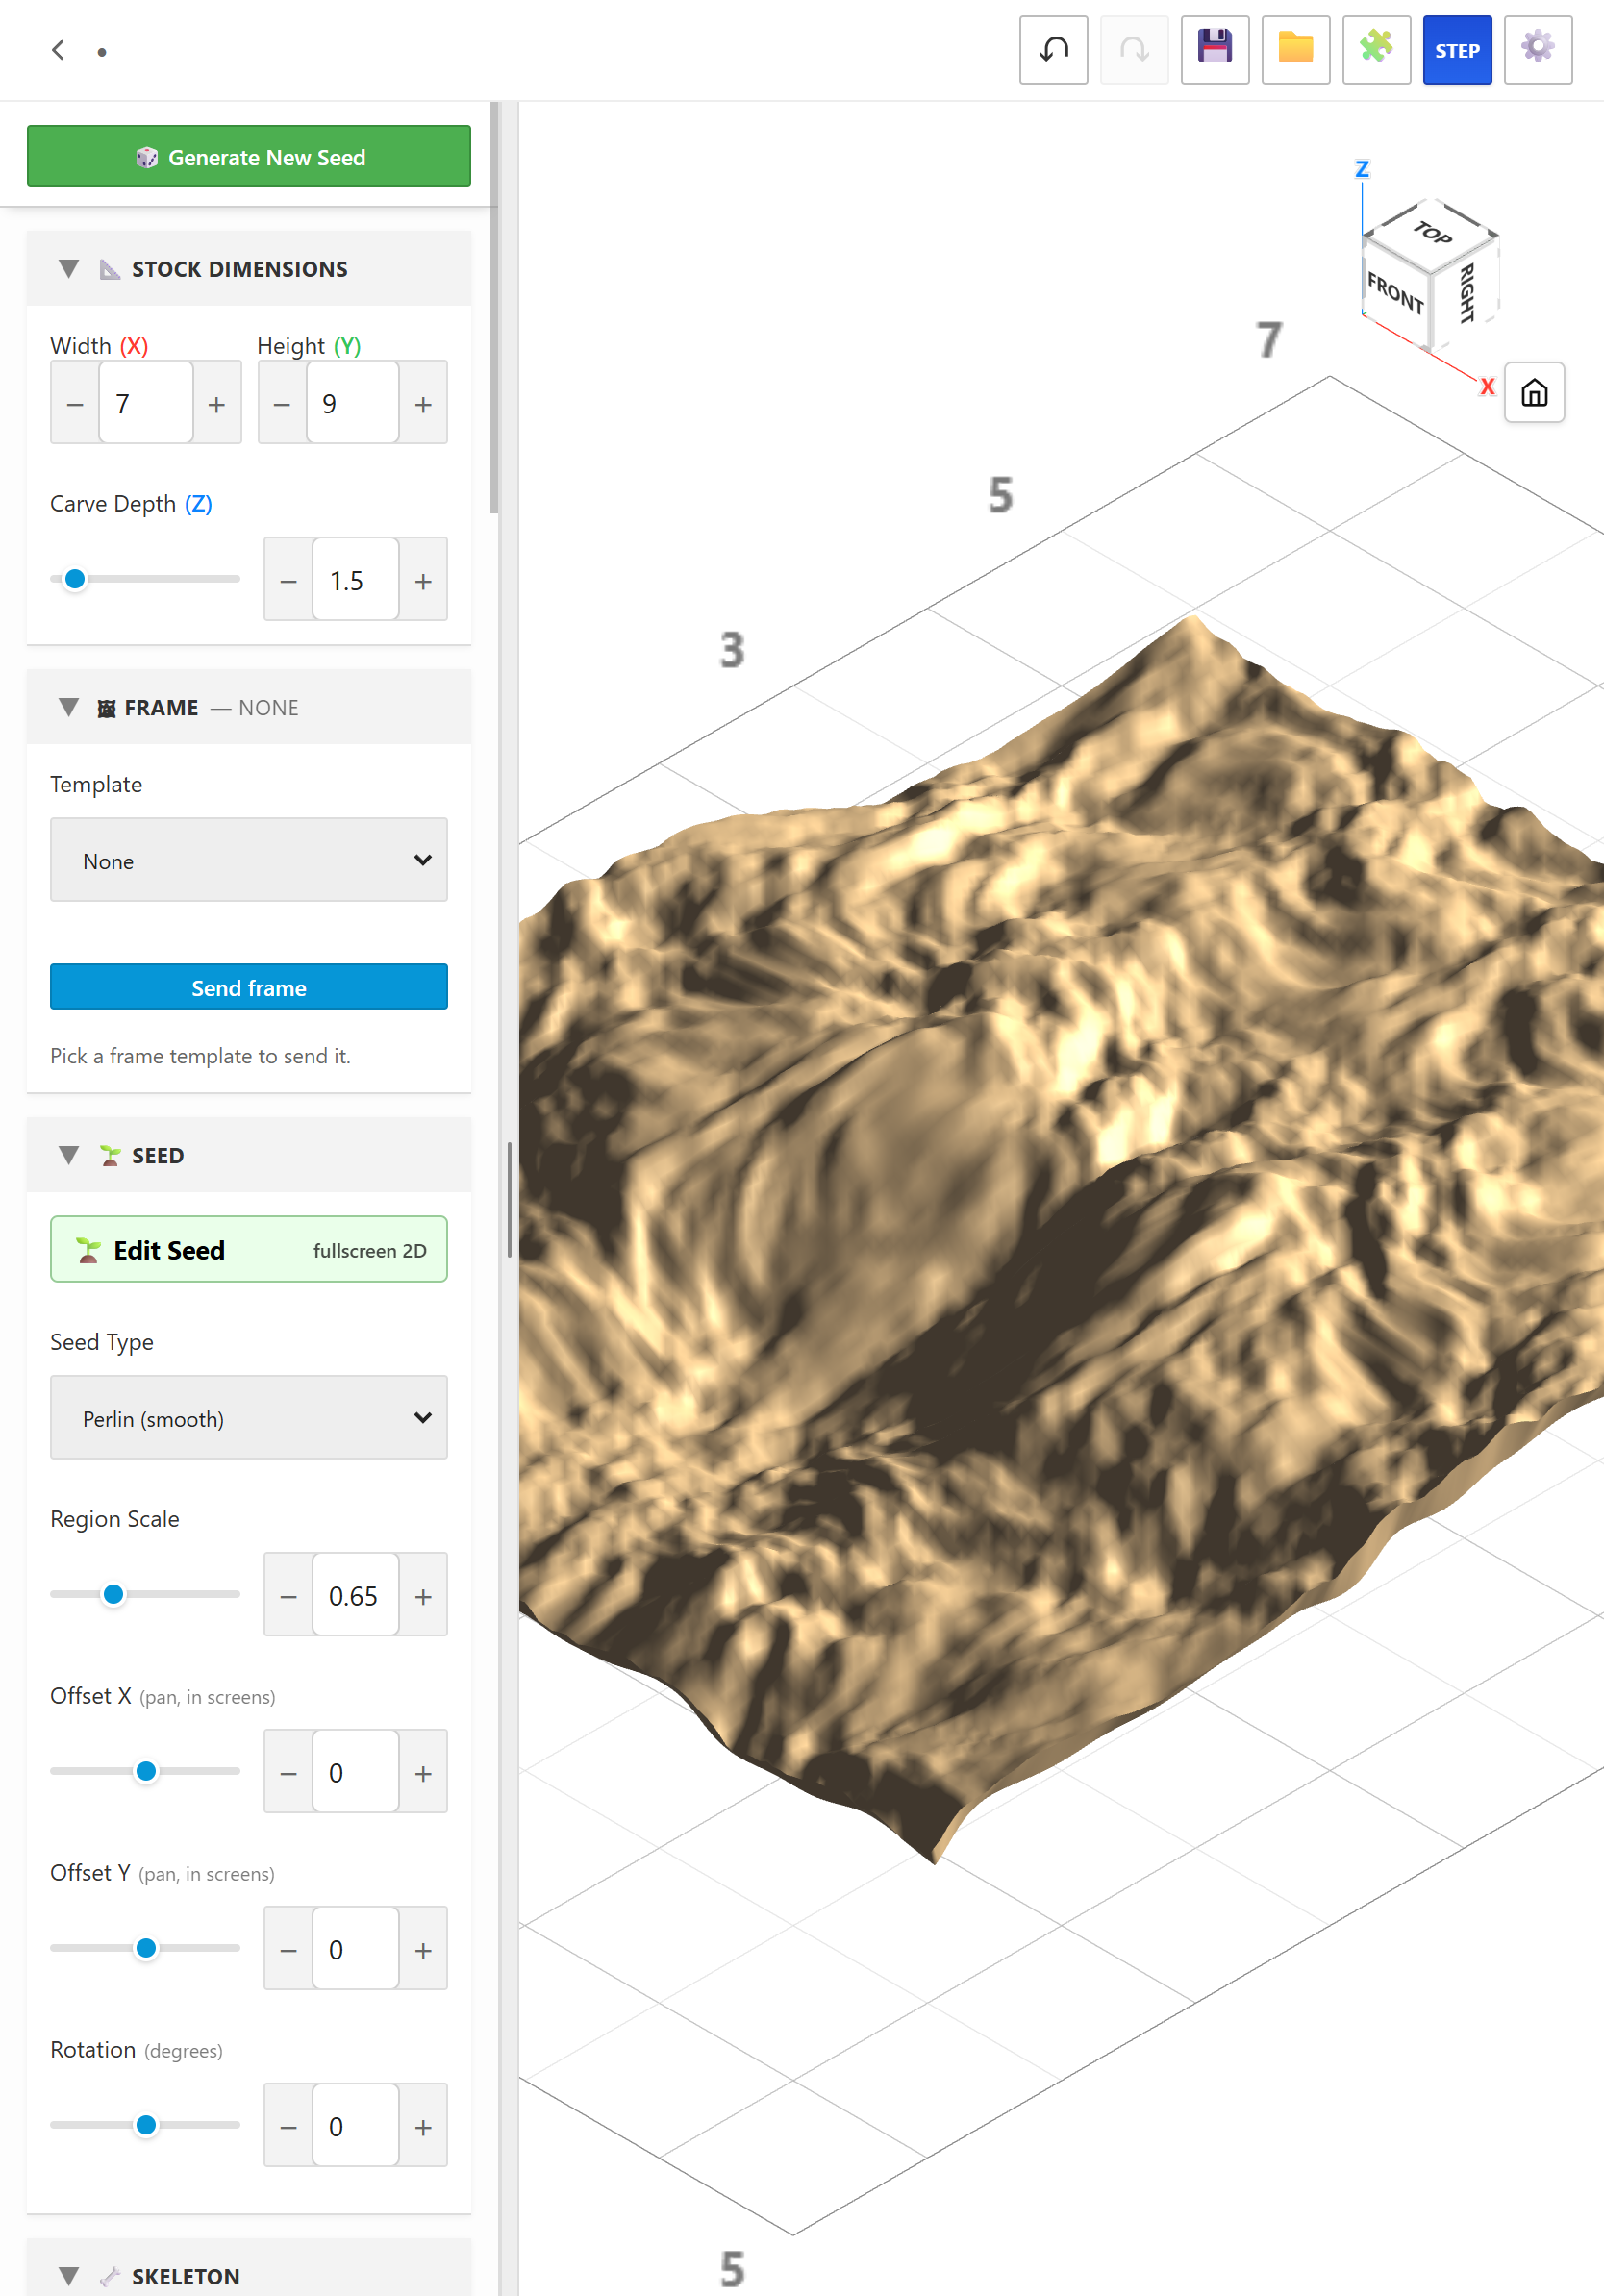Viewport: 1604px width, 2296px height.
Task: Reset view with the home icon
Action: [1534, 393]
